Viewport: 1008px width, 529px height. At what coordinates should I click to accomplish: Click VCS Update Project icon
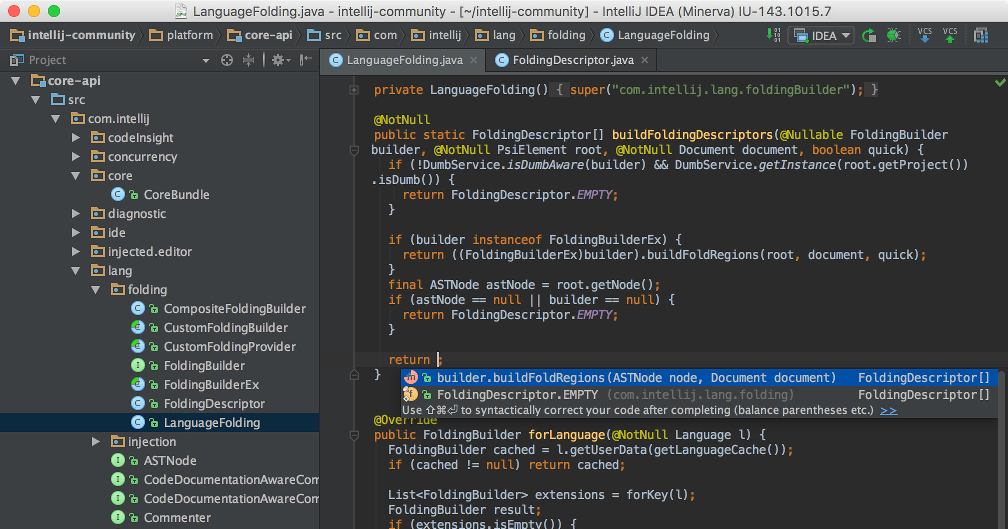pos(925,35)
